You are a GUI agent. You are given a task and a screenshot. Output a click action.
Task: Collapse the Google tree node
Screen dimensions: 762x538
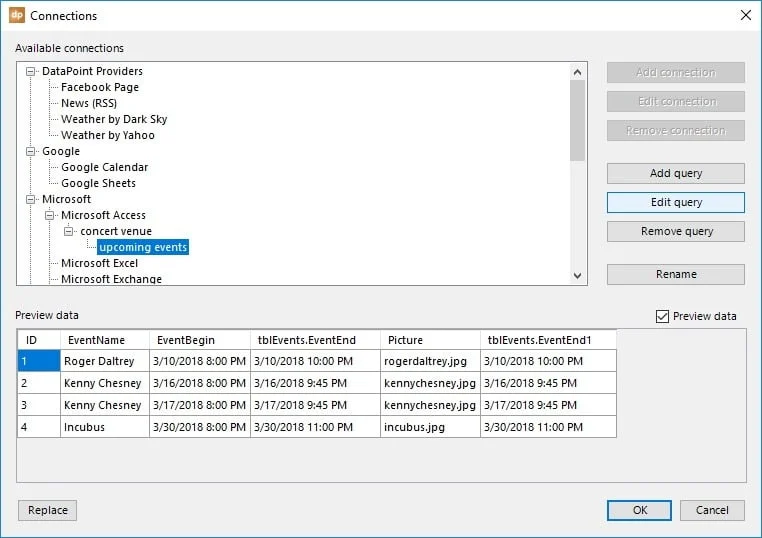31,151
